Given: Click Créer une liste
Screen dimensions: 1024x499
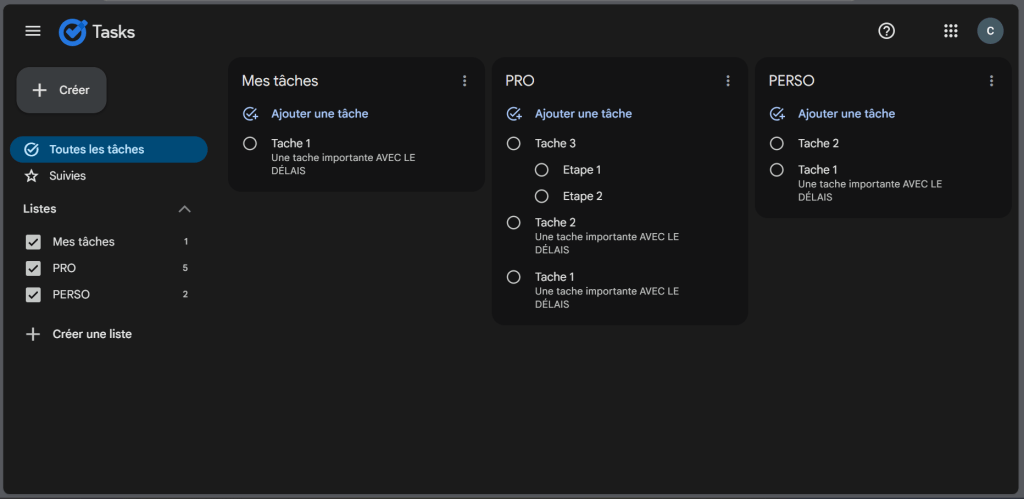Looking at the screenshot, I should click(x=91, y=334).
